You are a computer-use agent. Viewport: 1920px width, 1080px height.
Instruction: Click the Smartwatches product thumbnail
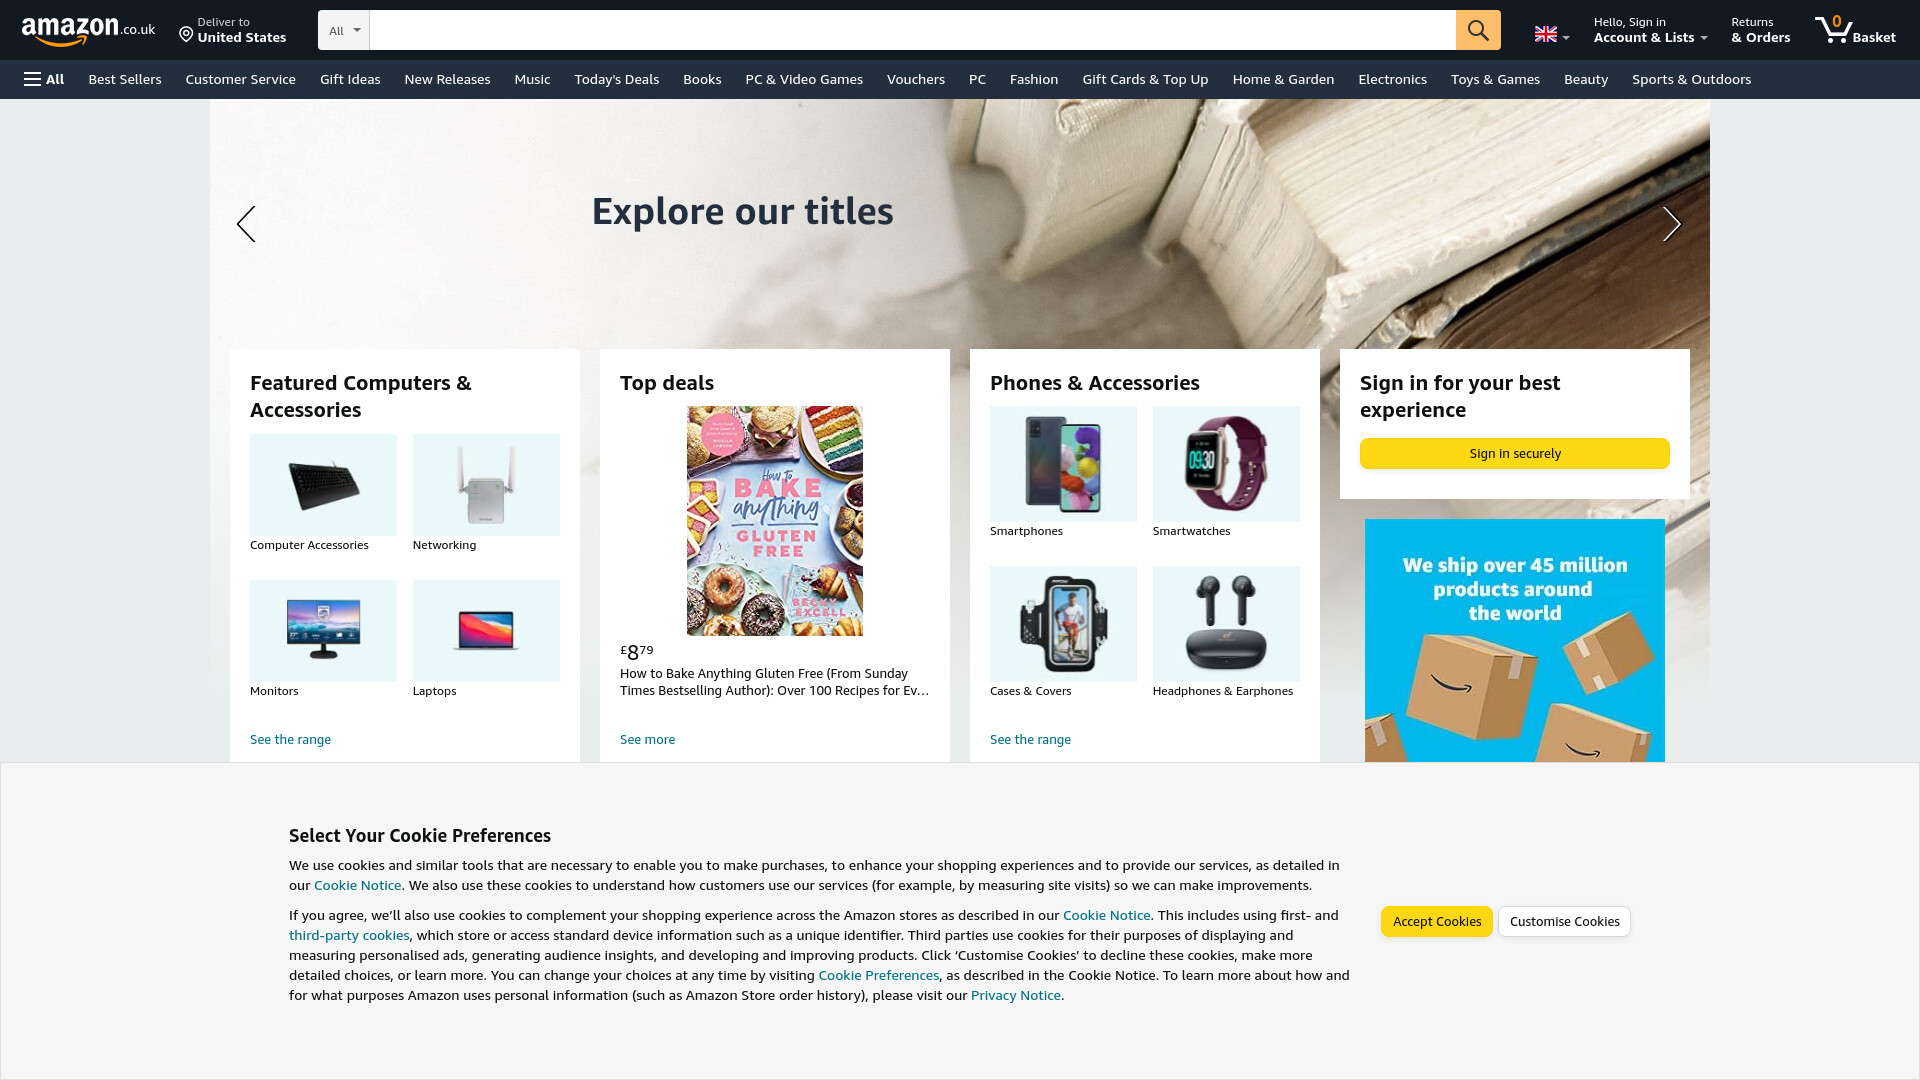(1226, 463)
